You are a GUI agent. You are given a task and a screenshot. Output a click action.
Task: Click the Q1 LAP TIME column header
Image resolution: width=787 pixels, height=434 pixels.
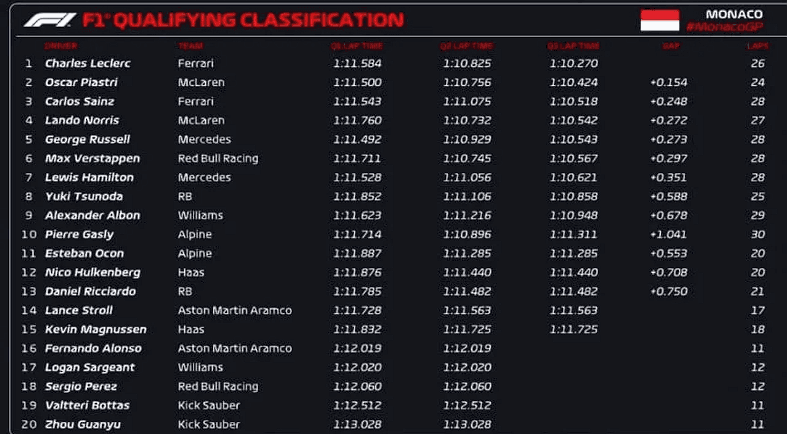[x=357, y=46]
